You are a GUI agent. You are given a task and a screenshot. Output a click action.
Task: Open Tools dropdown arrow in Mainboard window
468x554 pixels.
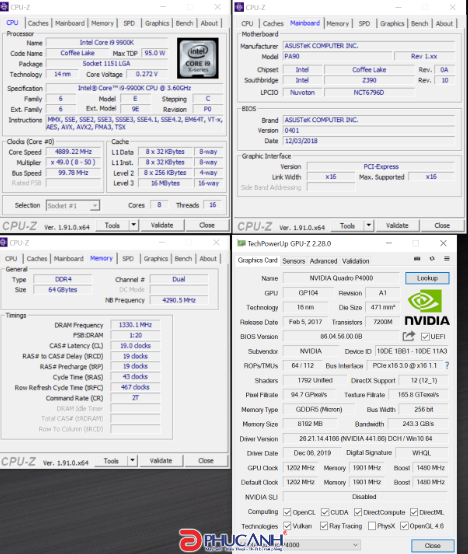coord(368,225)
